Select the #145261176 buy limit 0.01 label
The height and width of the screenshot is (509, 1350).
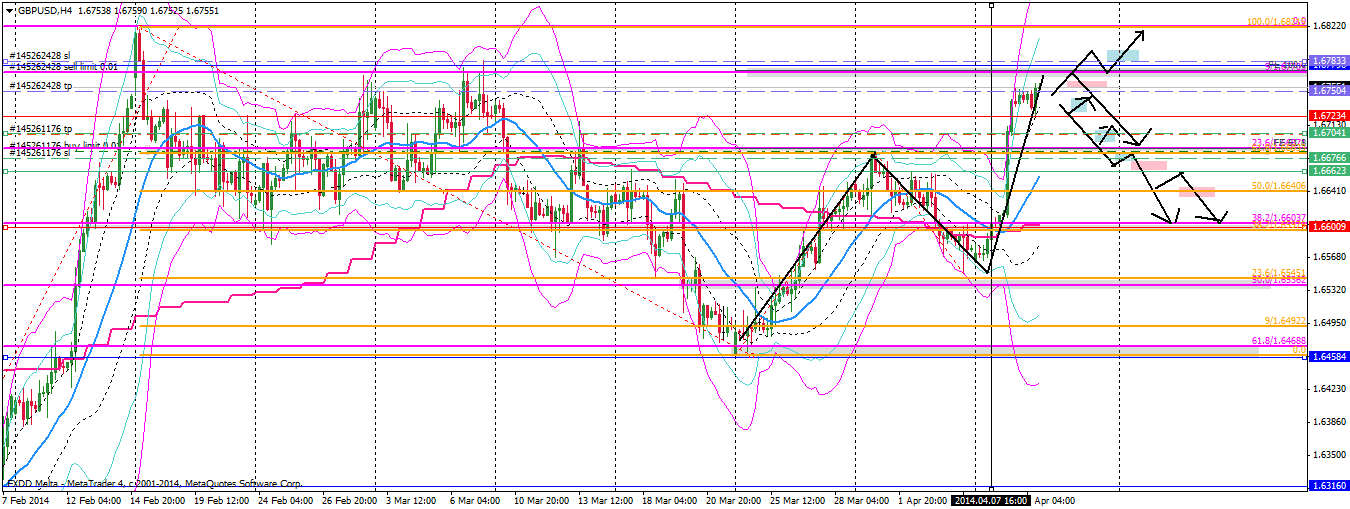pos(64,145)
